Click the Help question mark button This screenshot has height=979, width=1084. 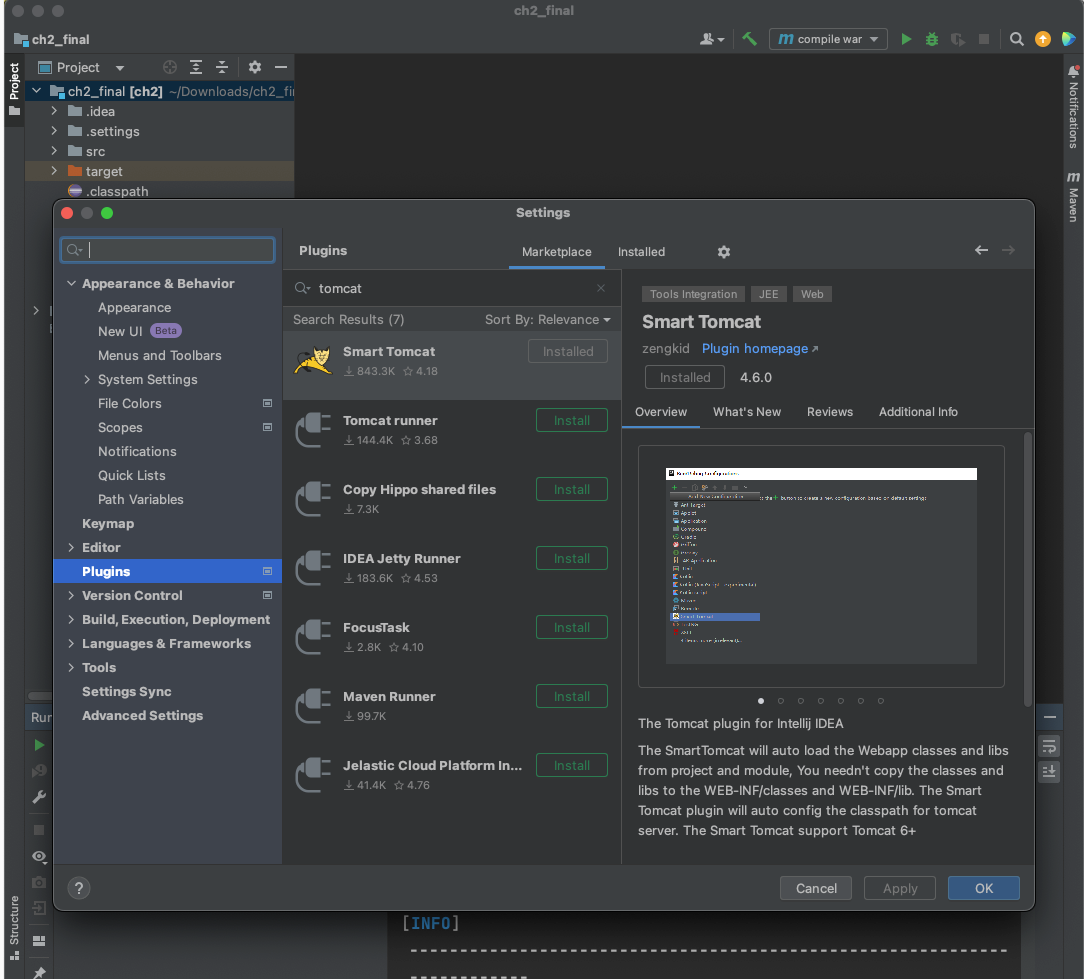click(79, 888)
